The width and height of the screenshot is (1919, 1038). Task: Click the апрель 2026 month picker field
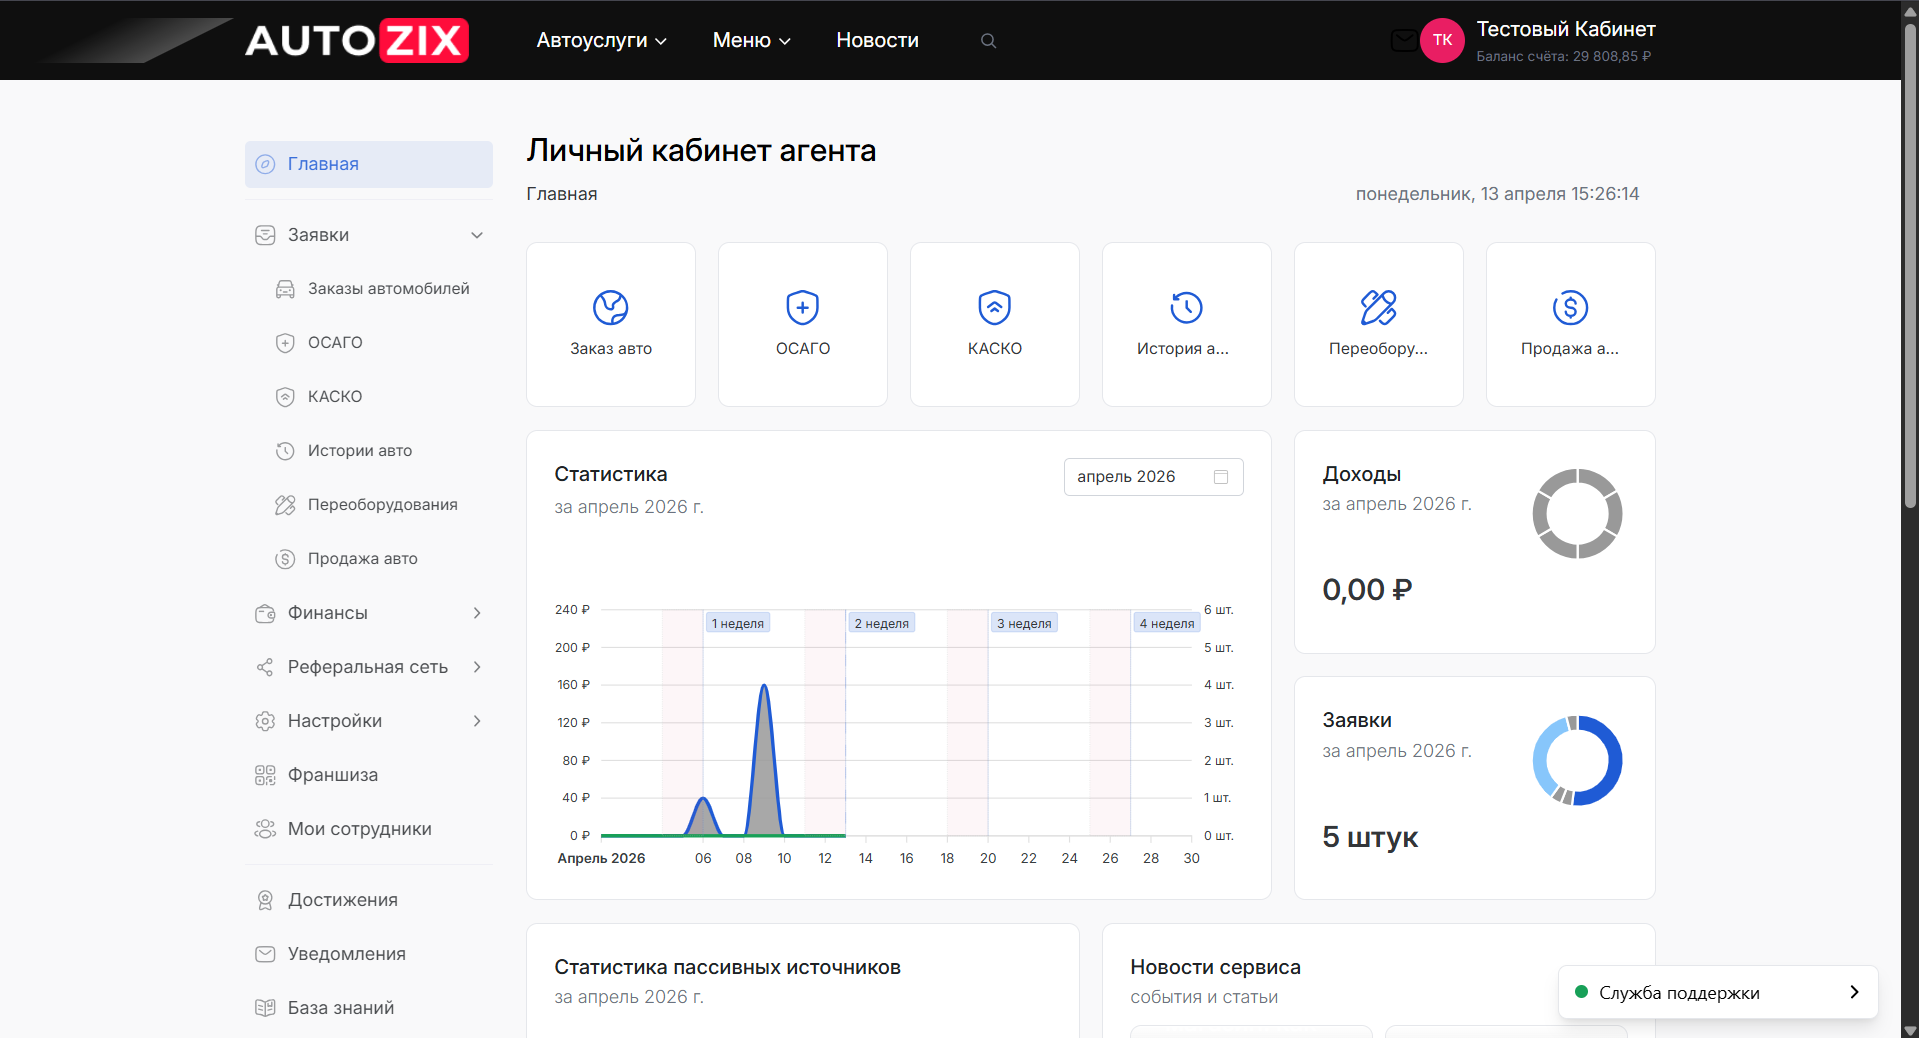click(1152, 477)
